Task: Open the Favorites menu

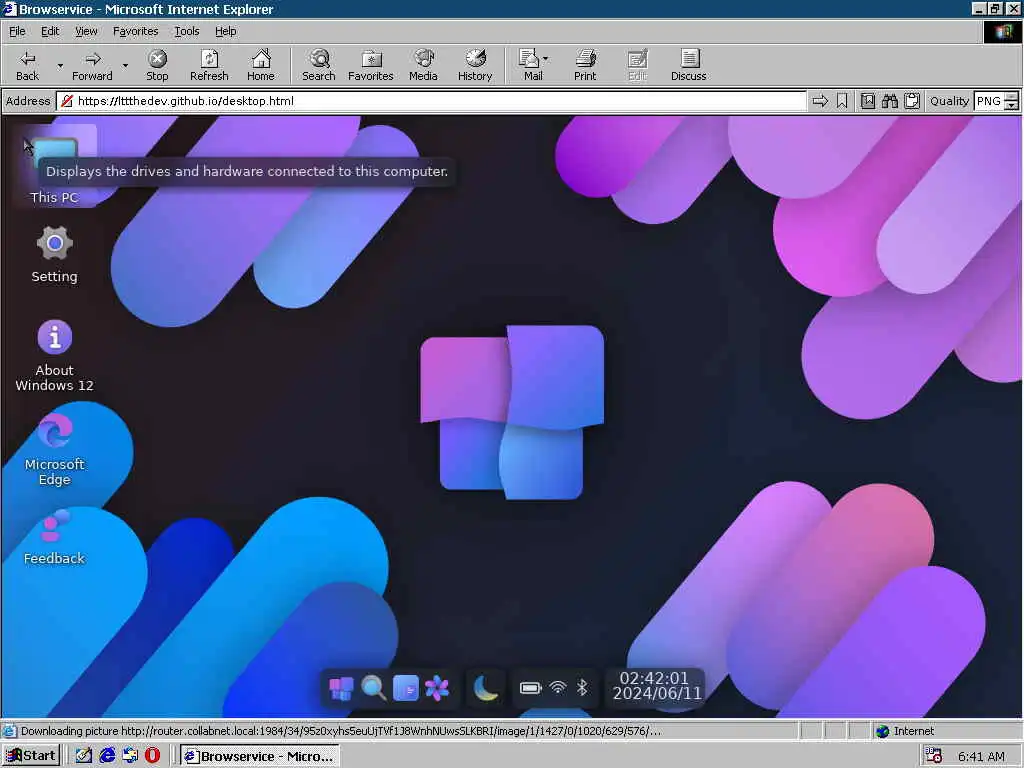Action: (x=135, y=31)
